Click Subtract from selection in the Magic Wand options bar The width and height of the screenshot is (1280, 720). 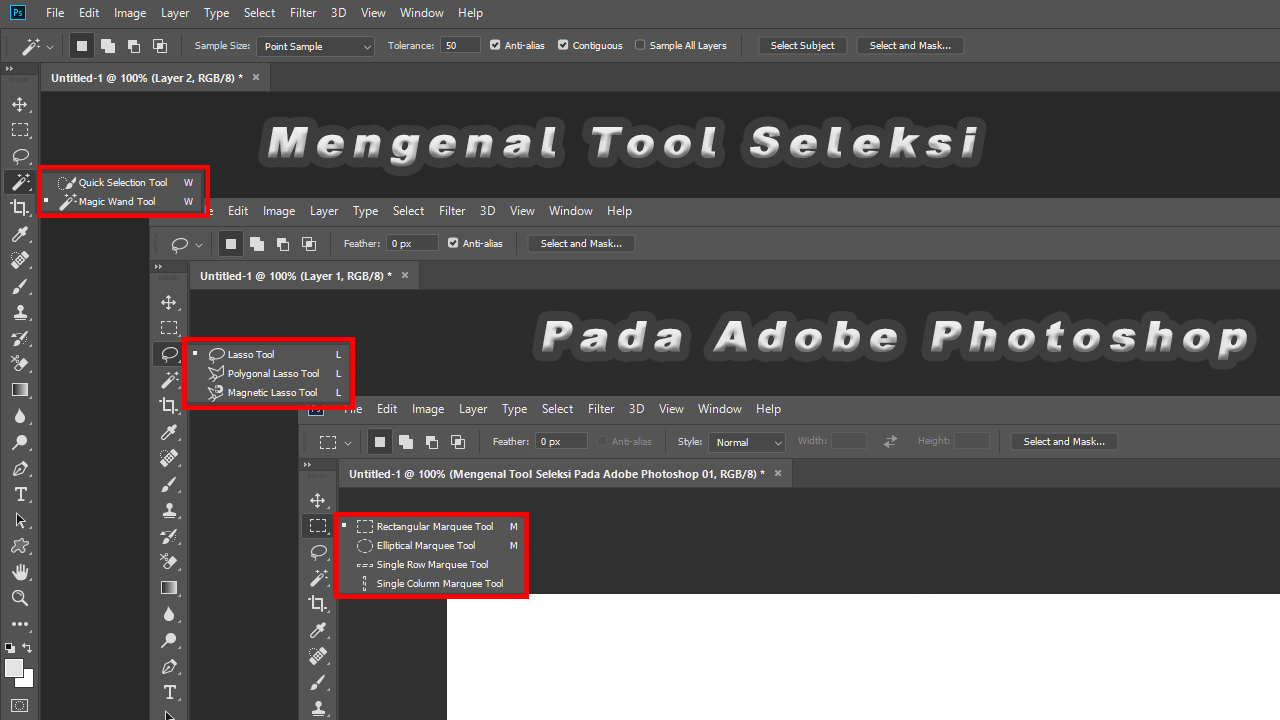click(x=134, y=46)
